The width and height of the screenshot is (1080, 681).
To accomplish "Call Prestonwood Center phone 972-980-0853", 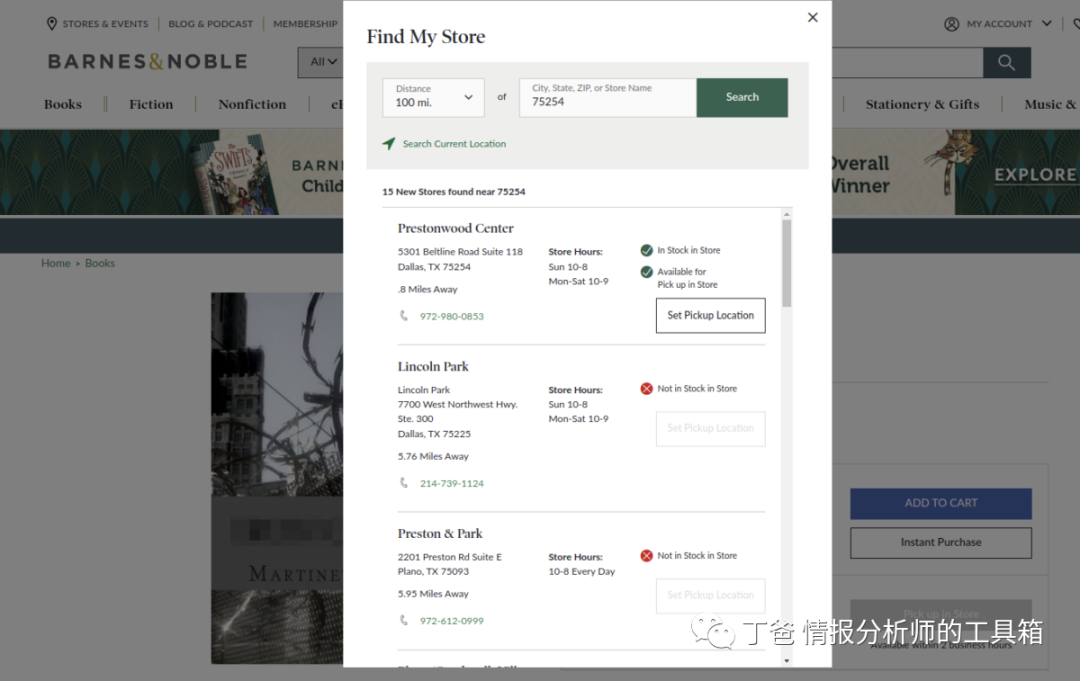I will point(452,316).
